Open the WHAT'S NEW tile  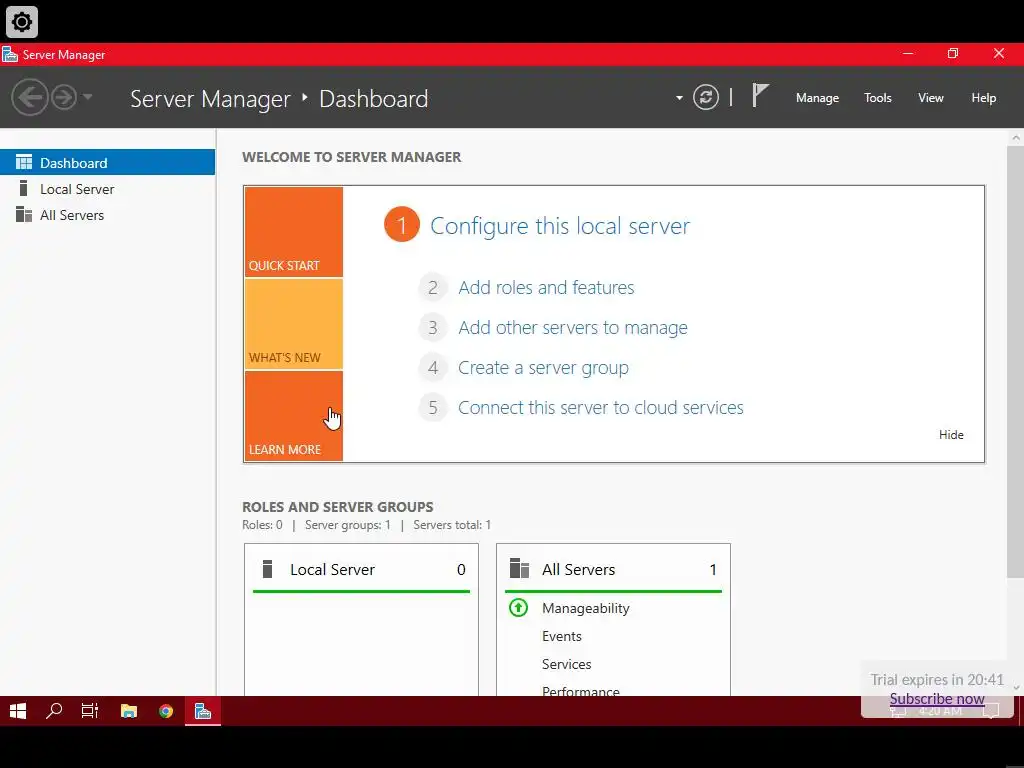coord(294,324)
